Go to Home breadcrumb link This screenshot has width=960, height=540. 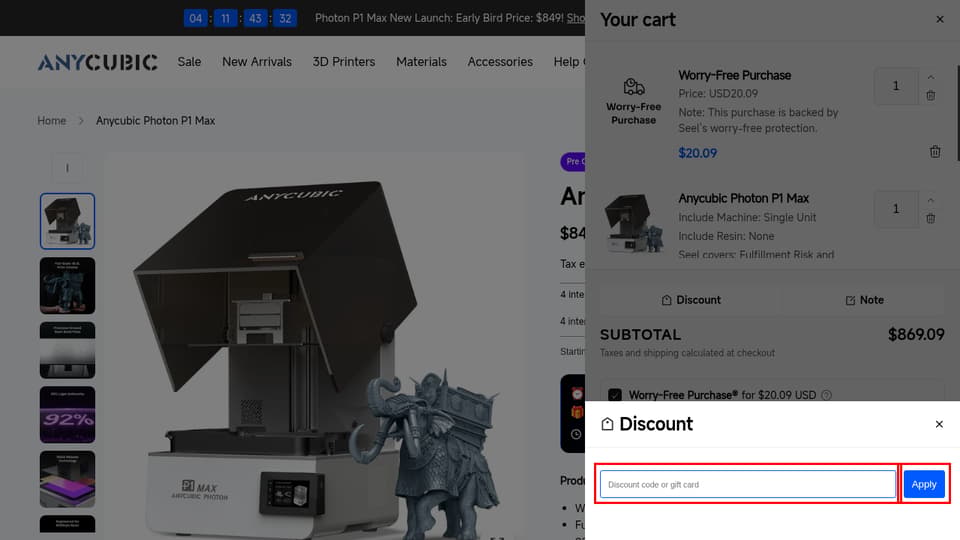51,121
